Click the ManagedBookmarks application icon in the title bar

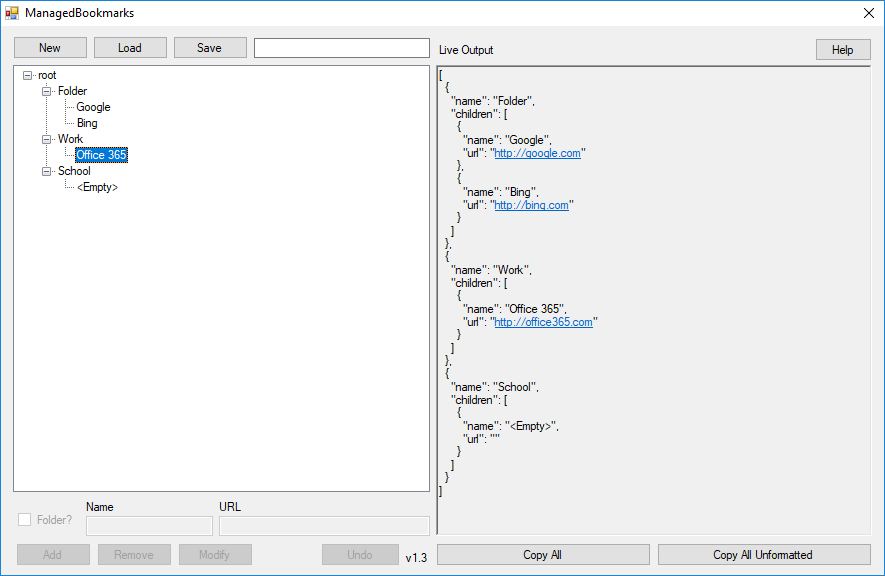[x=12, y=12]
